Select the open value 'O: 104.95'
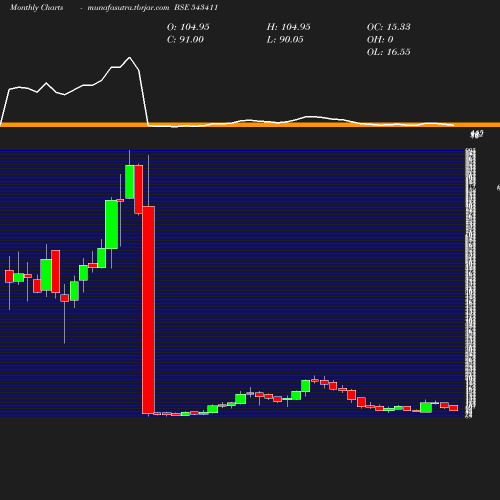Viewport: 500px width, 500px height. tap(188, 27)
